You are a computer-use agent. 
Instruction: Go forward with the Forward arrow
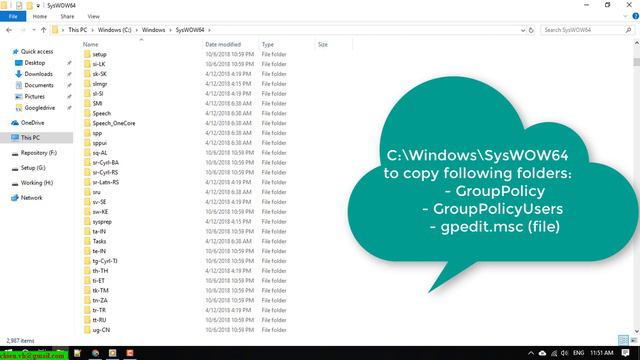pyautogui.click(x=23, y=30)
